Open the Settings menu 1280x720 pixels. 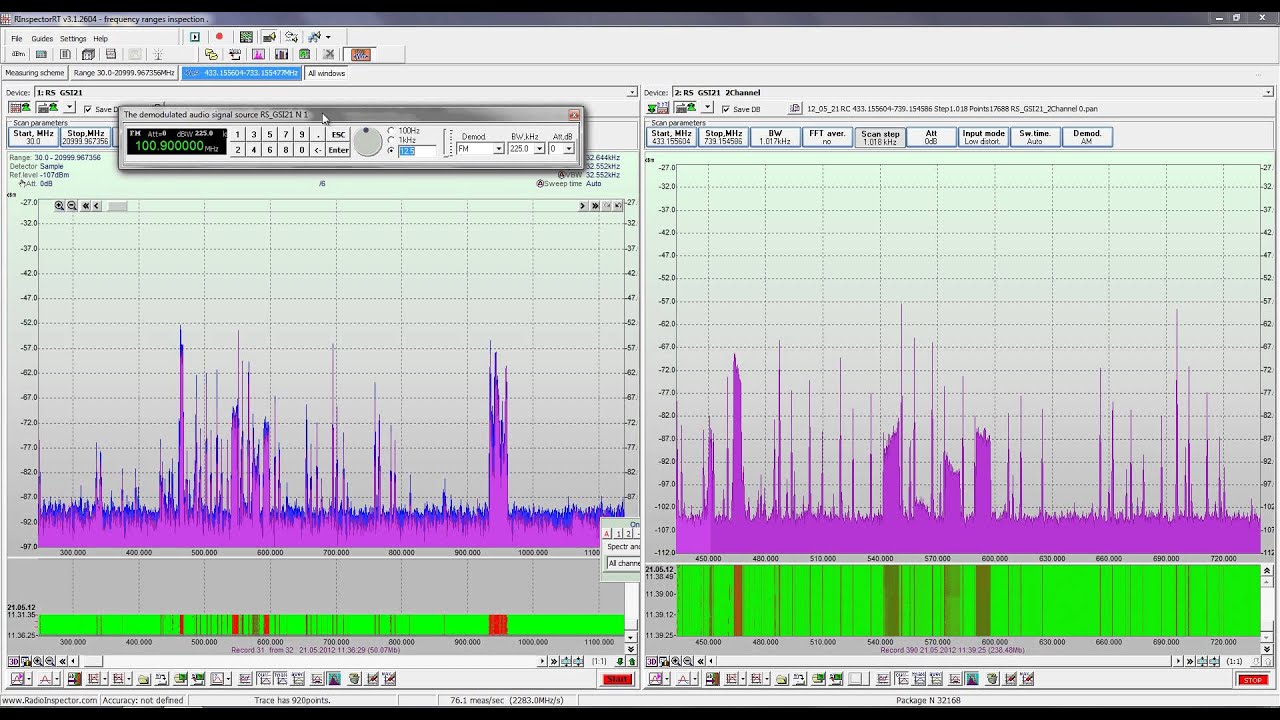click(x=73, y=39)
